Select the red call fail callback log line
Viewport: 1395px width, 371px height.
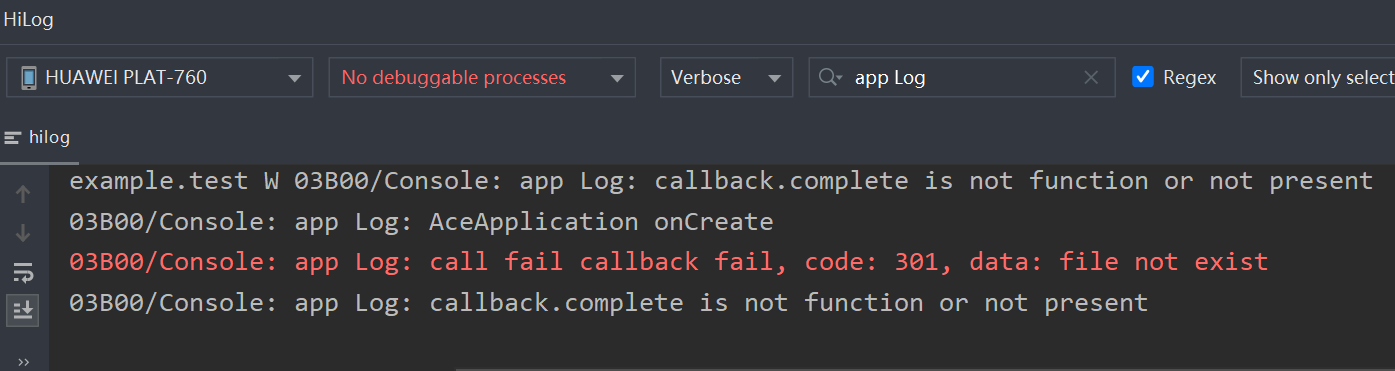click(669, 262)
